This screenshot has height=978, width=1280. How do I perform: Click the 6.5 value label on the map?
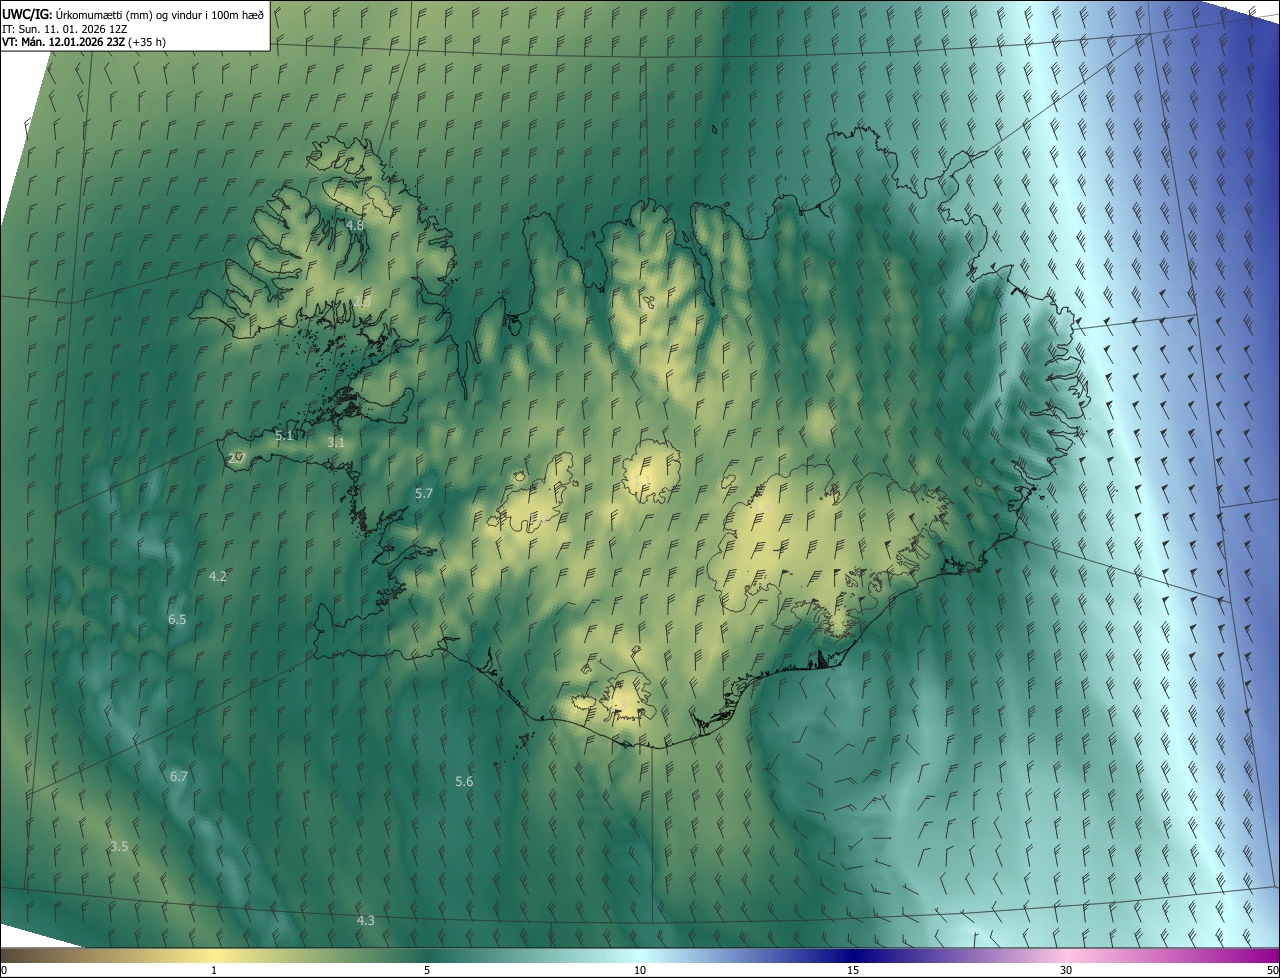tap(177, 620)
